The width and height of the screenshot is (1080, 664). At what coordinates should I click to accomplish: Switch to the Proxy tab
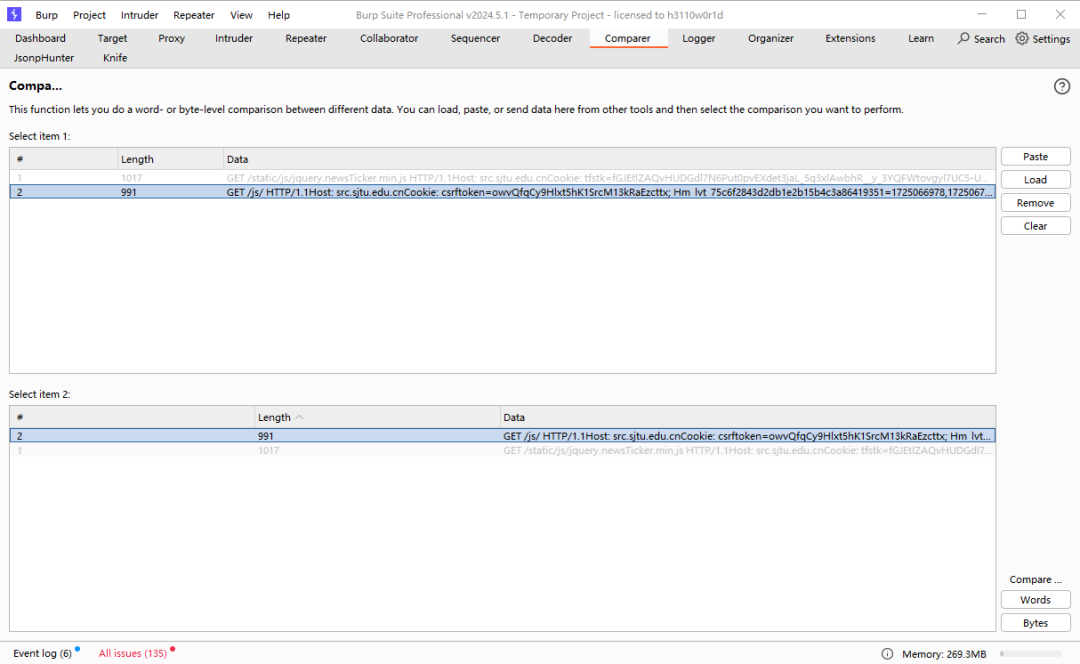[x=172, y=39]
